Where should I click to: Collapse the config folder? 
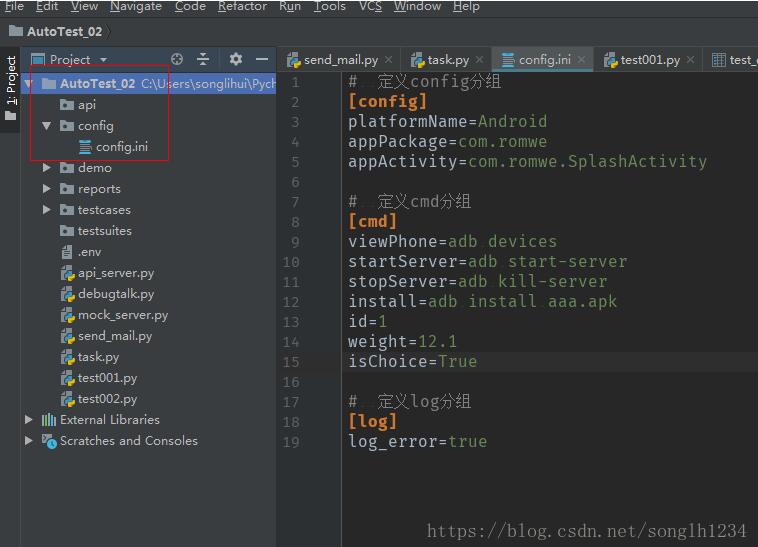point(47,126)
